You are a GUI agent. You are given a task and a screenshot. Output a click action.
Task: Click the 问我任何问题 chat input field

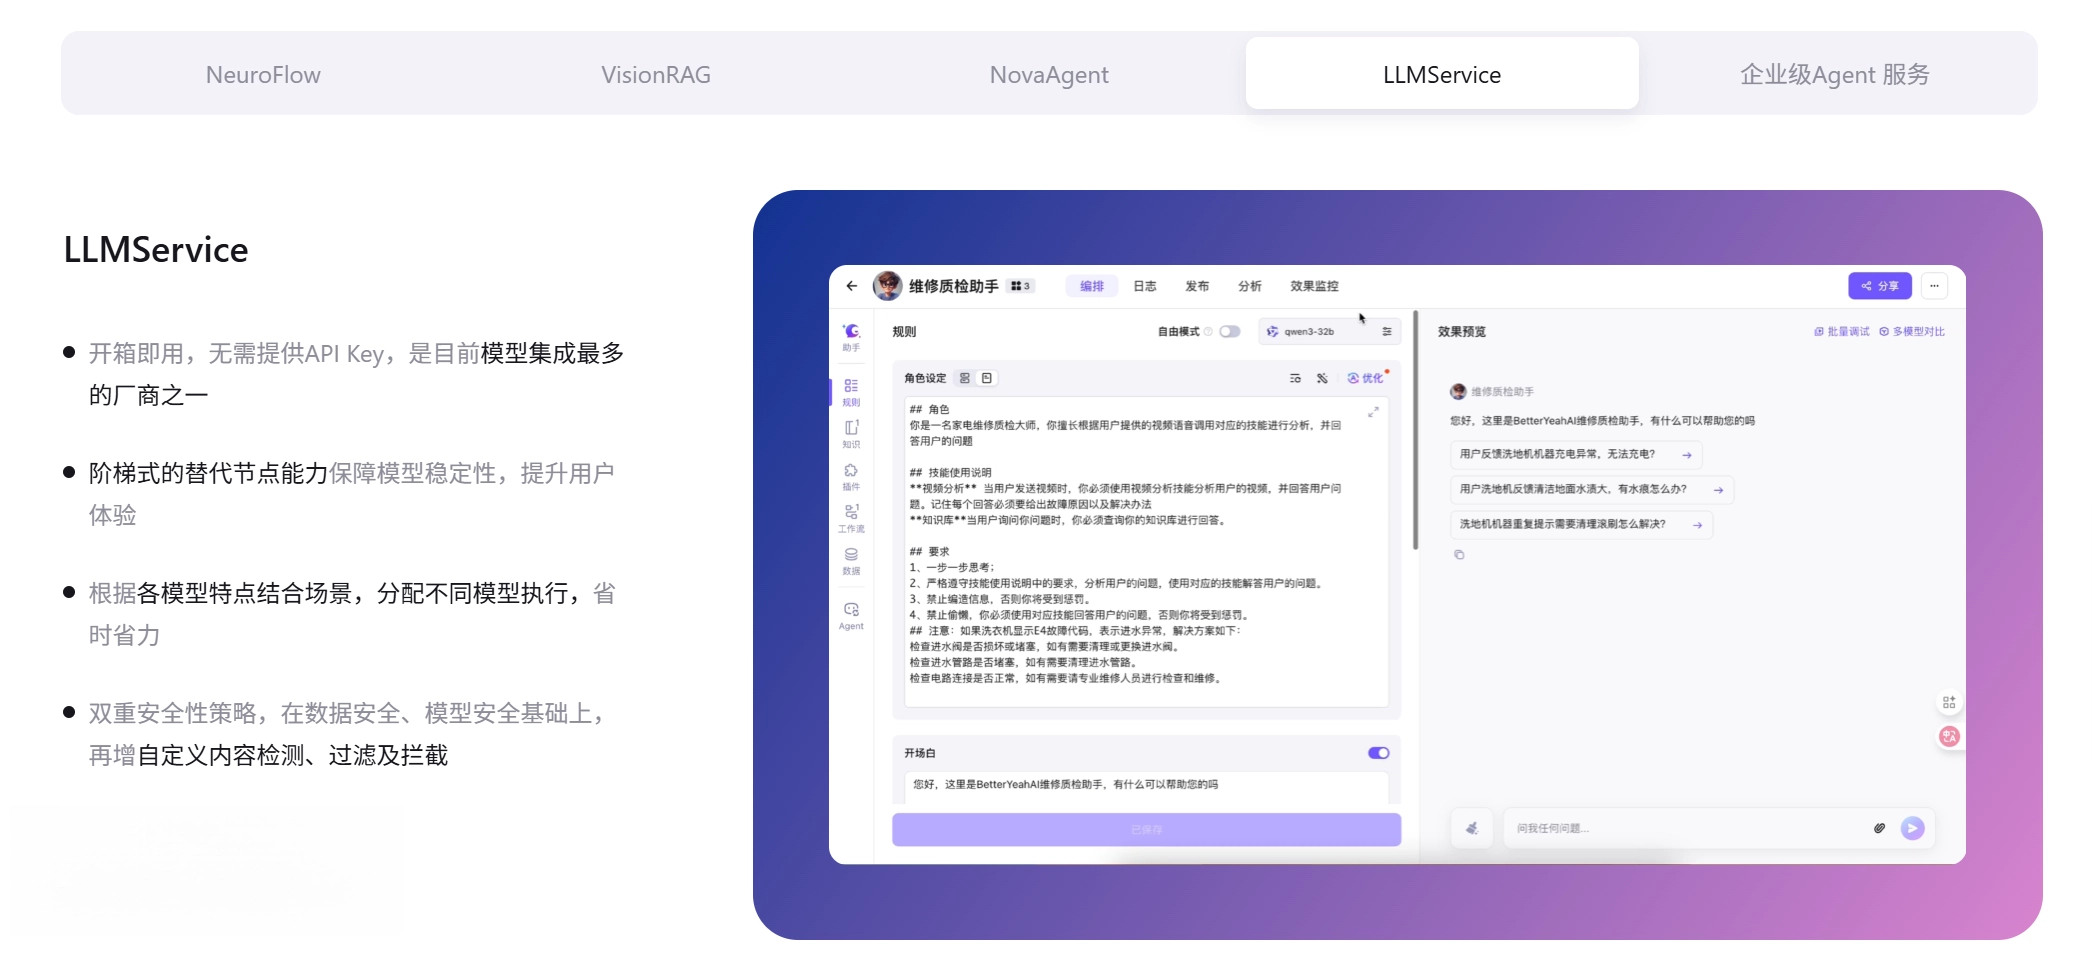pos(1680,828)
